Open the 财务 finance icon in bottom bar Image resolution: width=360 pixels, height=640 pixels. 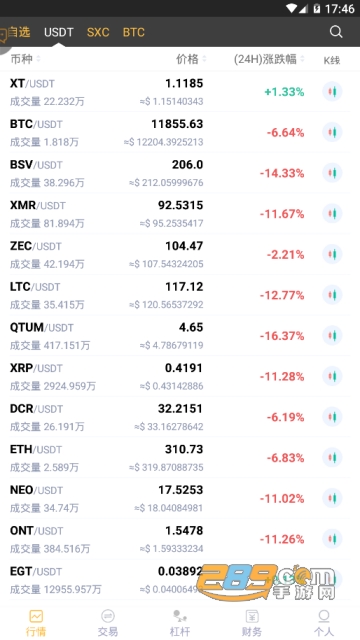click(251, 616)
